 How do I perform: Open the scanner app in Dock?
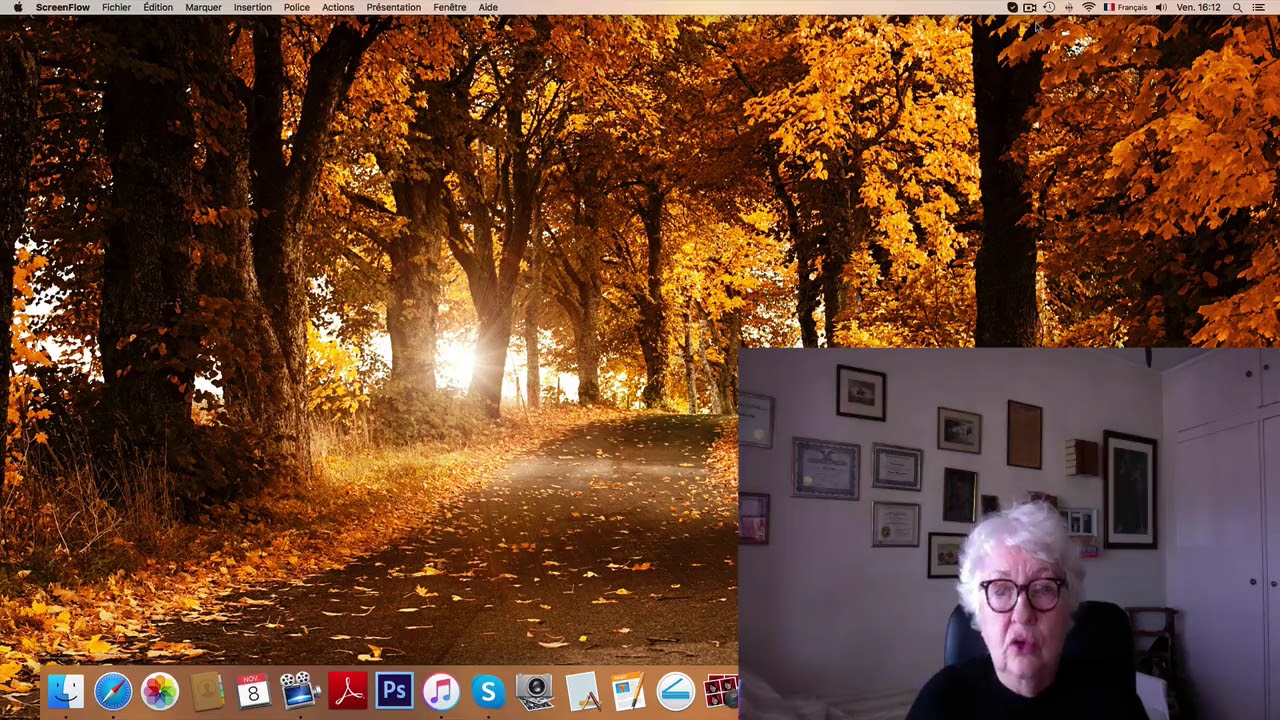[676, 691]
